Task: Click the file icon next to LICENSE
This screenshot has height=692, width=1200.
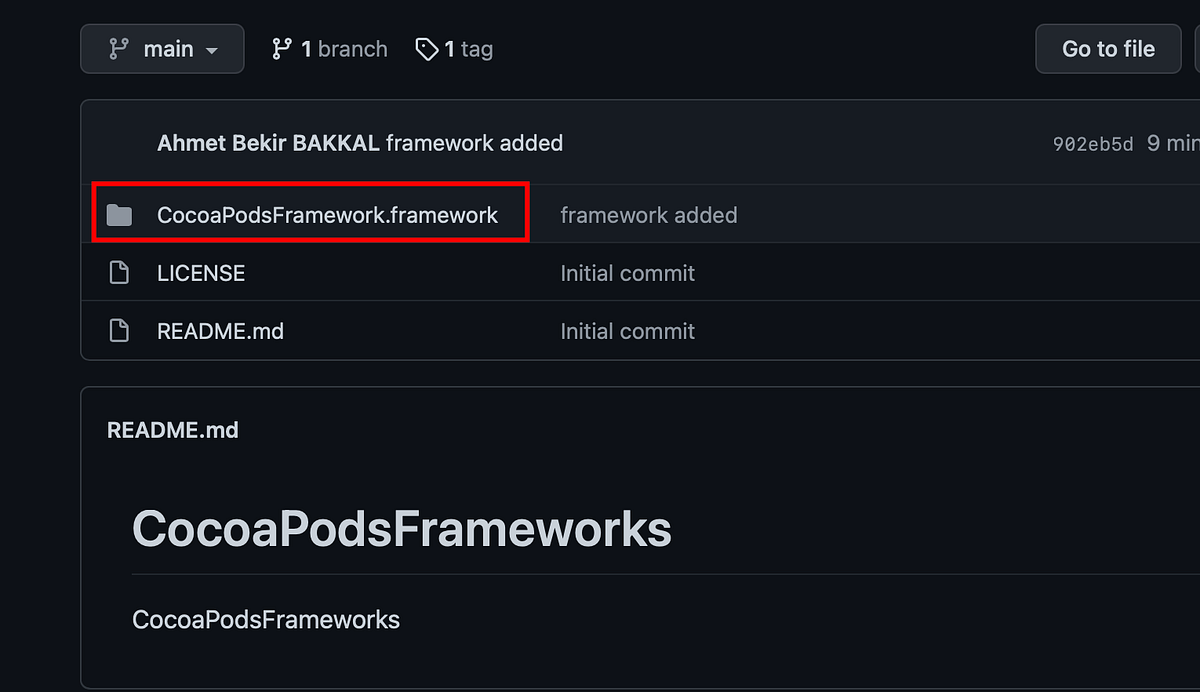Action: (119, 272)
